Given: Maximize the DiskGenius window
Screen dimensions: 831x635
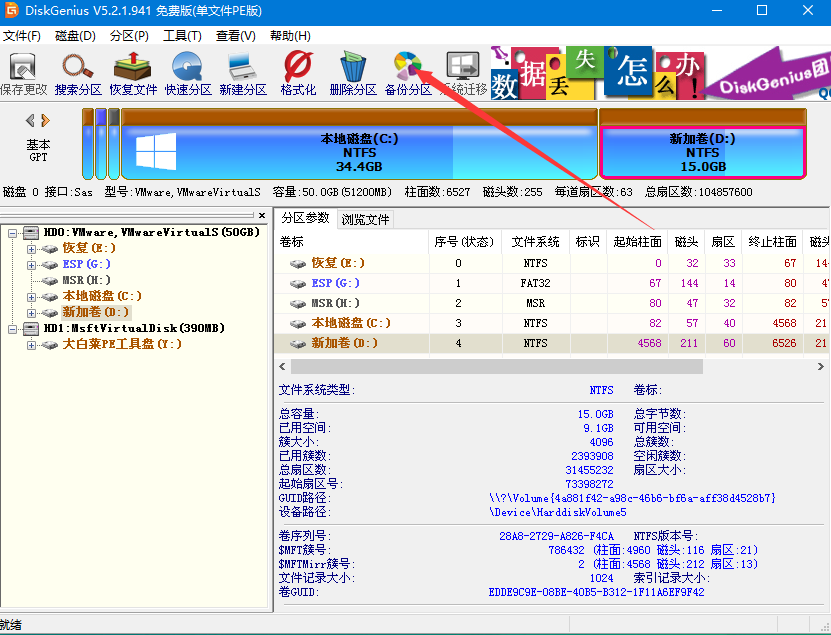Looking at the screenshot, I should [762, 11].
